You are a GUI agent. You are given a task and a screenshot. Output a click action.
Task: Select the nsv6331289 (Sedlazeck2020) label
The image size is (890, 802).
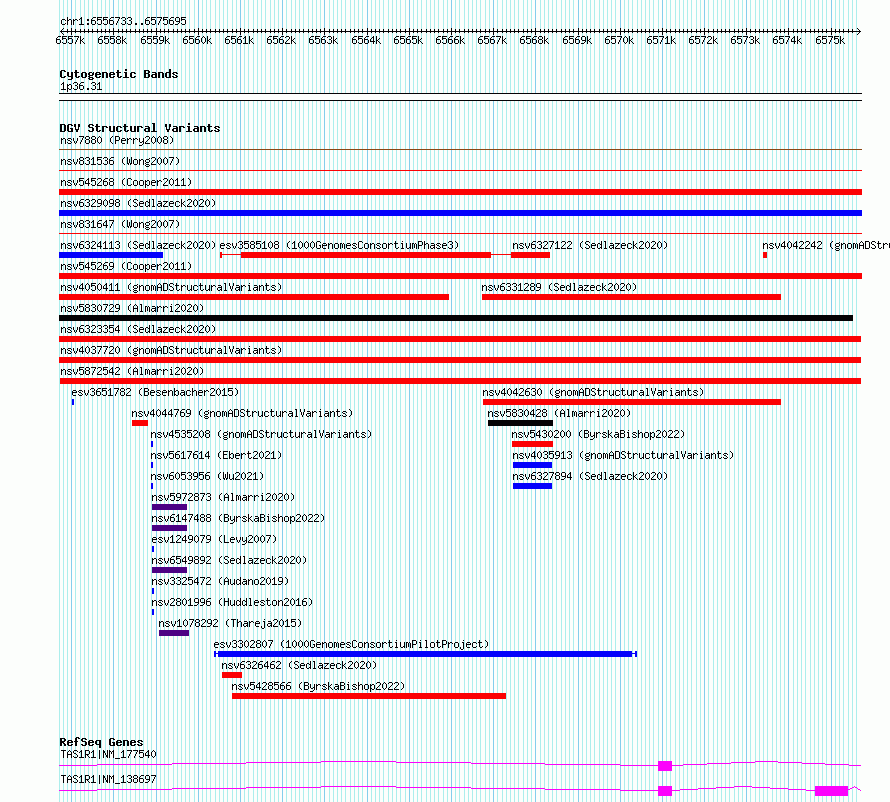click(559, 287)
